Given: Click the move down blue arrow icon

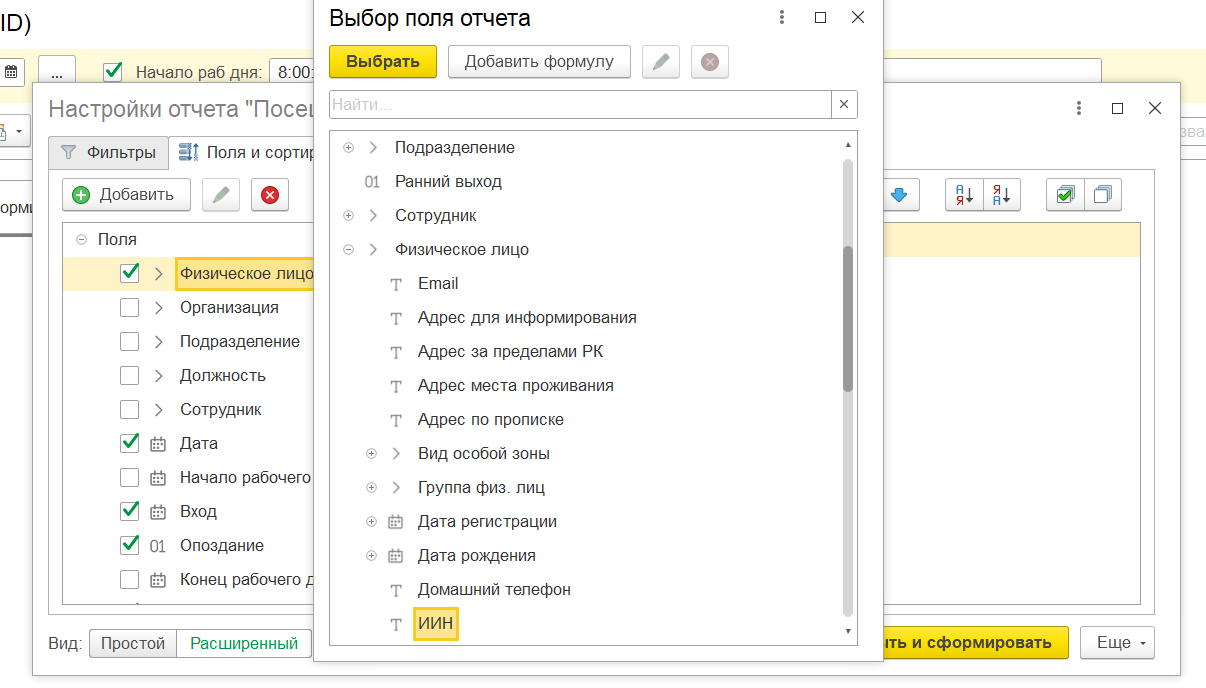Looking at the screenshot, I should click(x=899, y=195).
